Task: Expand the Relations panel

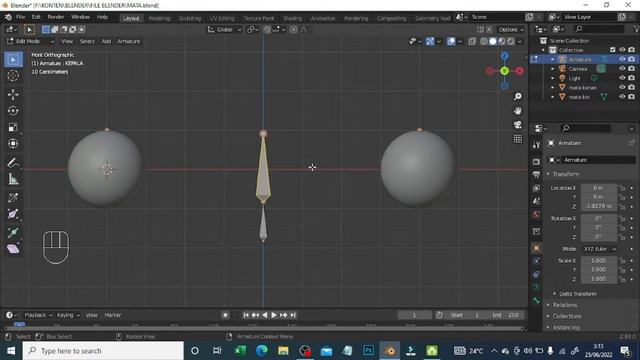Action: 565,305
